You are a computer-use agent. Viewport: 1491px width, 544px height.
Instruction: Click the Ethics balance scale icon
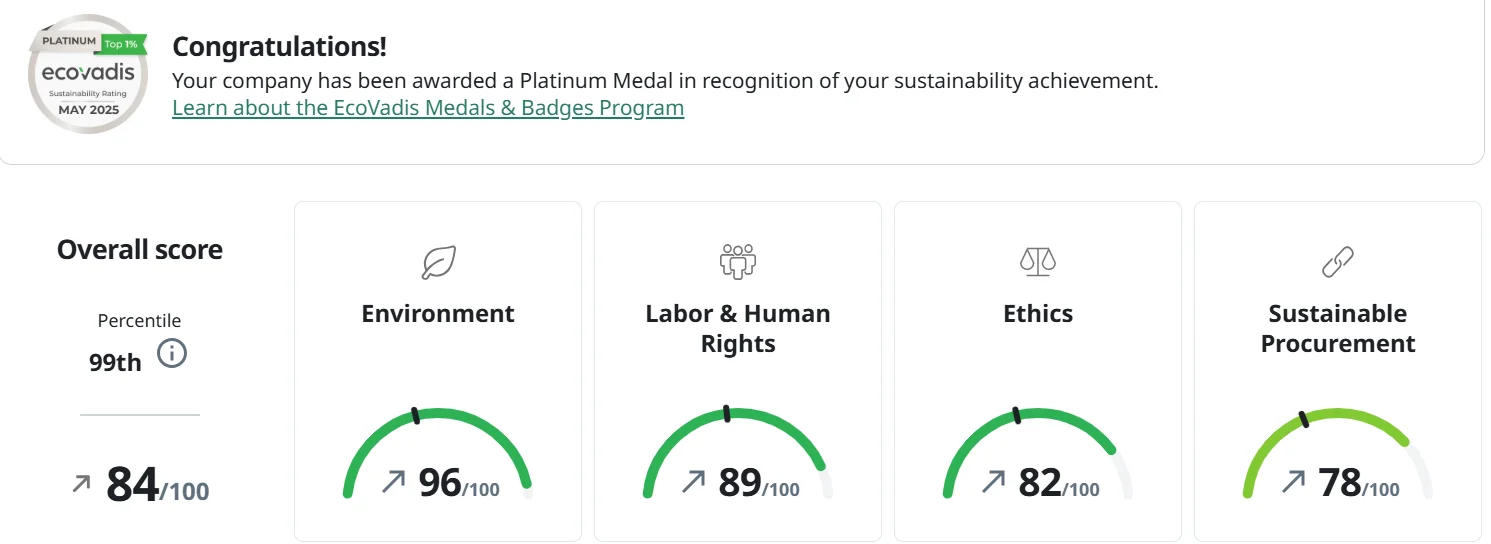point(1038,262)
